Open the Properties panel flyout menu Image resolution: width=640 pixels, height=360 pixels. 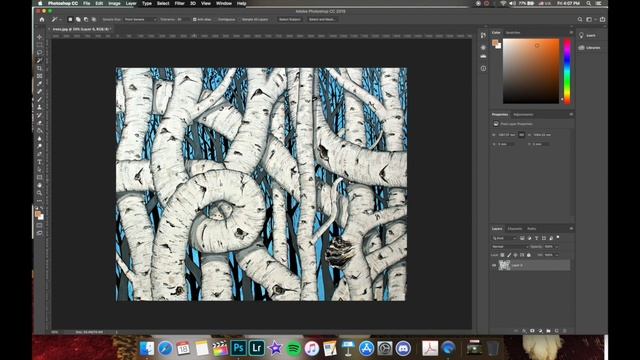coord(571,114)
